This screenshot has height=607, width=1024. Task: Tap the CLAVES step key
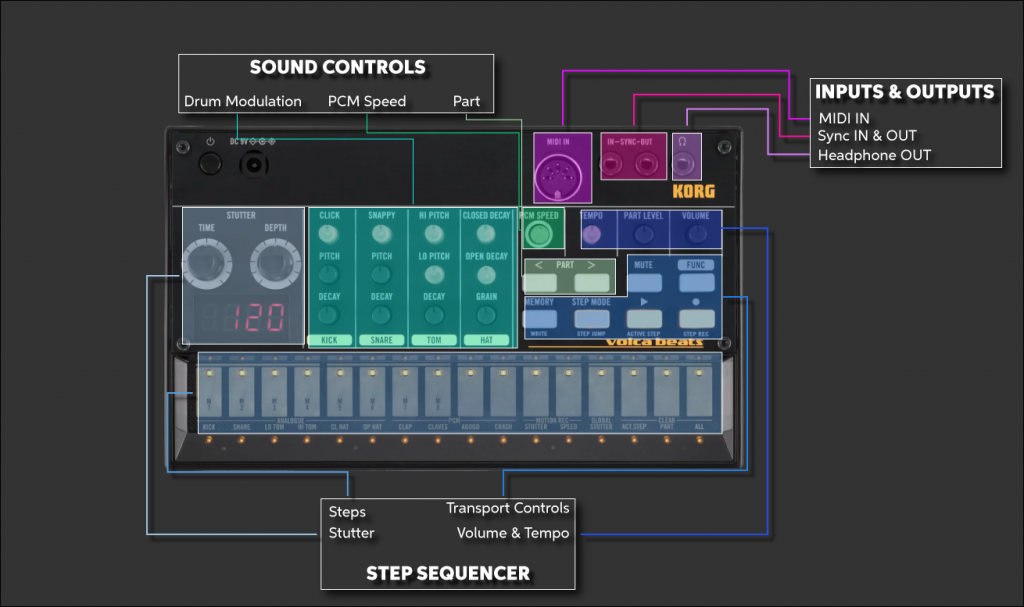[x=438, y=392]
